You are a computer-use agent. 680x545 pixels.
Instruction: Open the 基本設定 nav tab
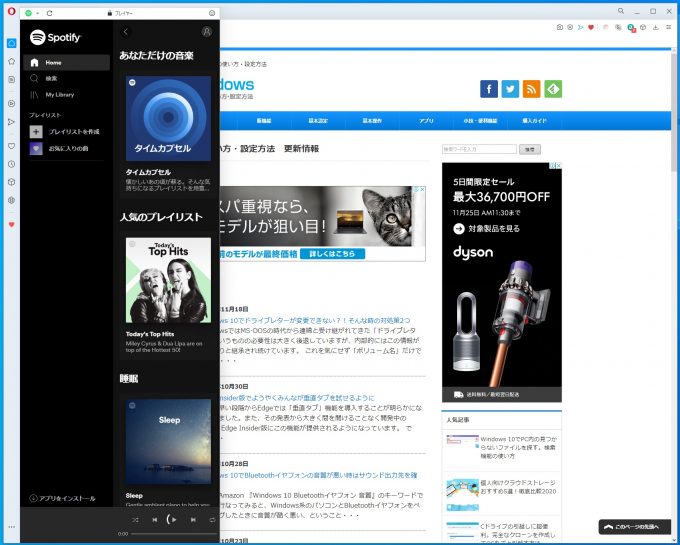(x=318, y=121)
